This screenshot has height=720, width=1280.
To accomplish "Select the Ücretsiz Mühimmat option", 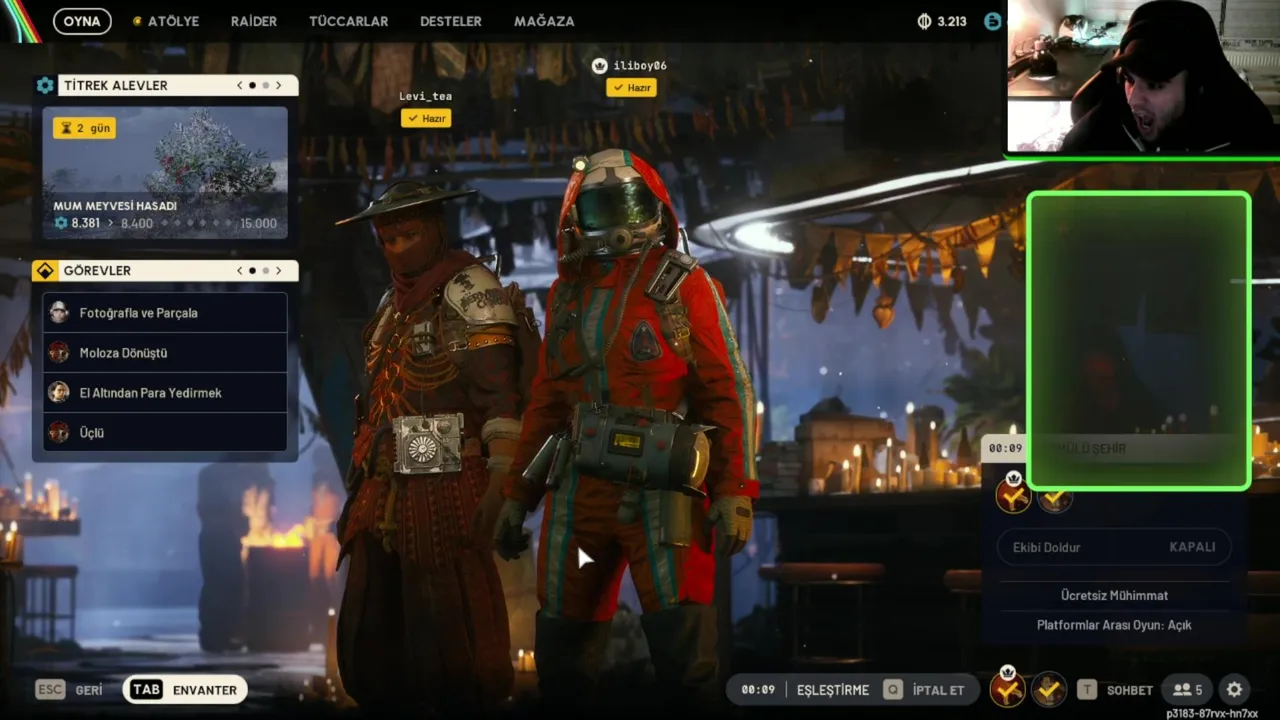I will pyautogui.click(x=1114, y=595).
